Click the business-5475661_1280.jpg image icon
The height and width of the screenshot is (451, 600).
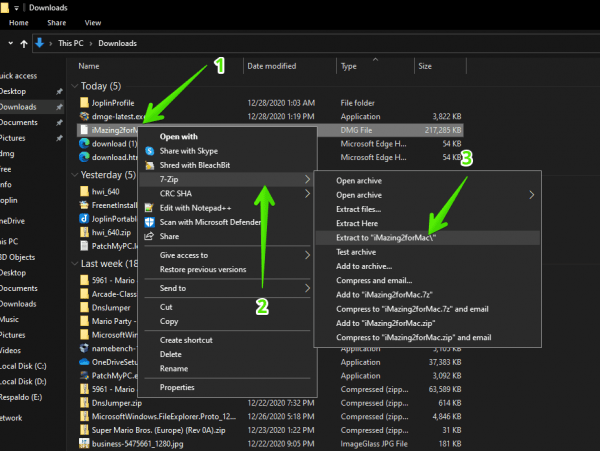click(x=84, y=444)
